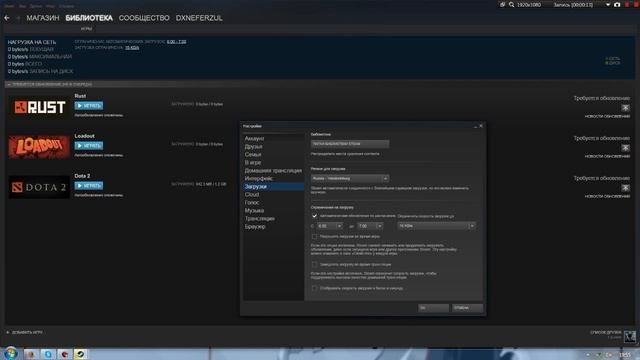Select Аккаунт in settings sidebar
Image resolution: width=640 pixels, height=360 pixels.
click(254, 138)
